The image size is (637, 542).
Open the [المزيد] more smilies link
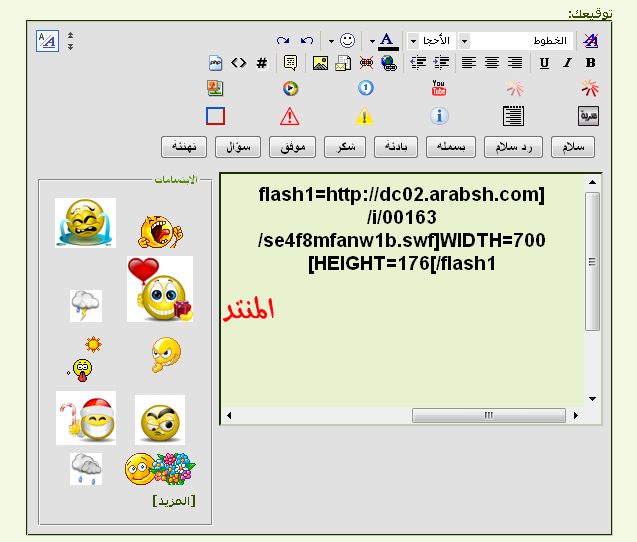tap(173, 500)
